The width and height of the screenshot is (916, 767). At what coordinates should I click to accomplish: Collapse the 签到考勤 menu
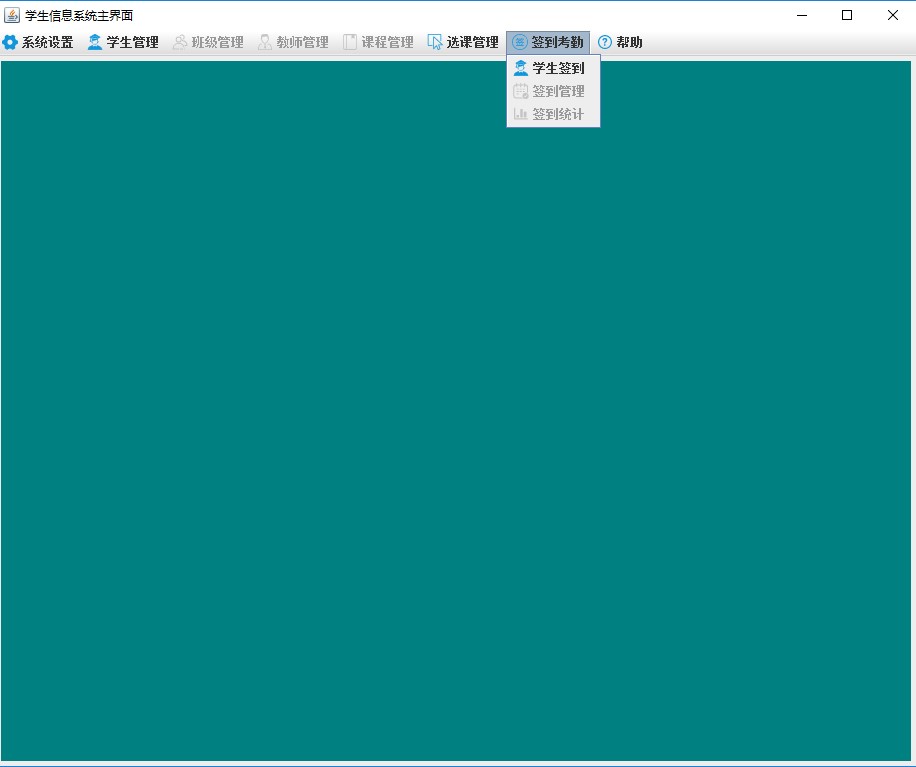point(548,42)
